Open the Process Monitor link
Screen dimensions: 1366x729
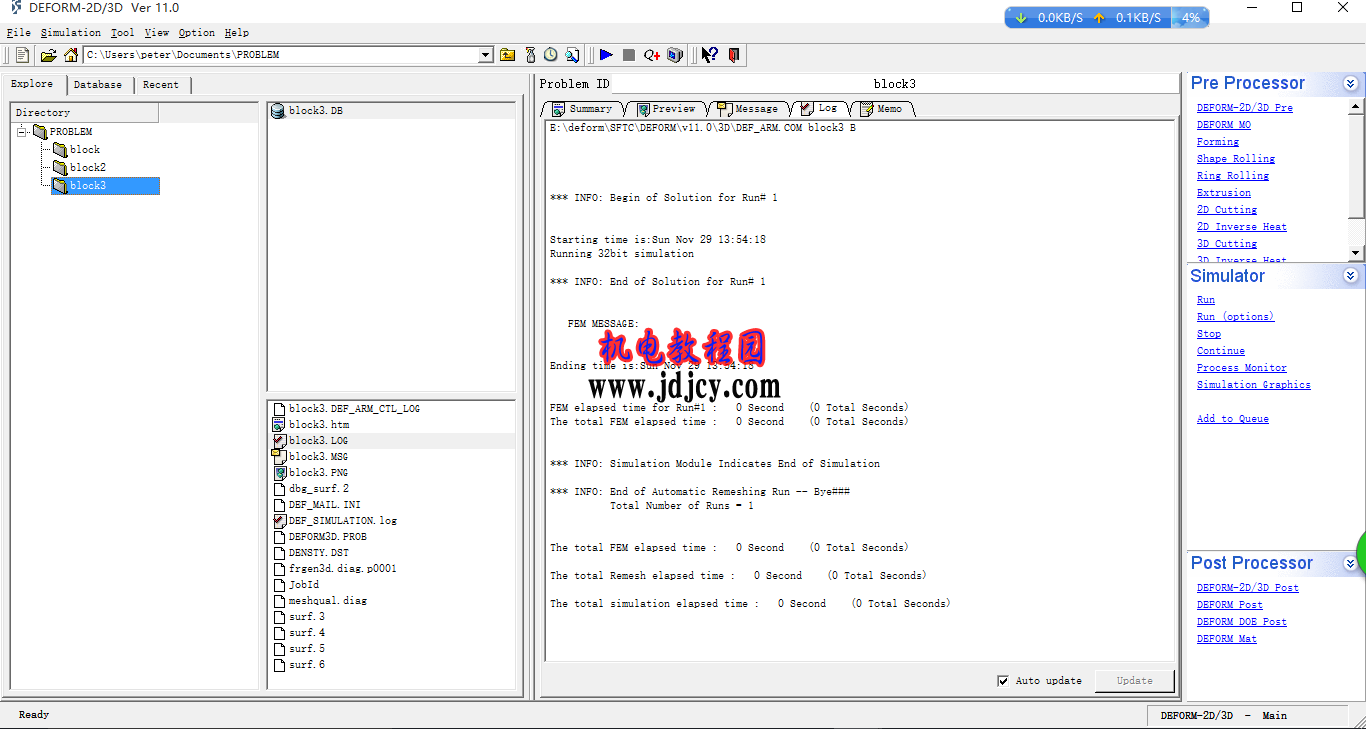tap(1242, 368)
